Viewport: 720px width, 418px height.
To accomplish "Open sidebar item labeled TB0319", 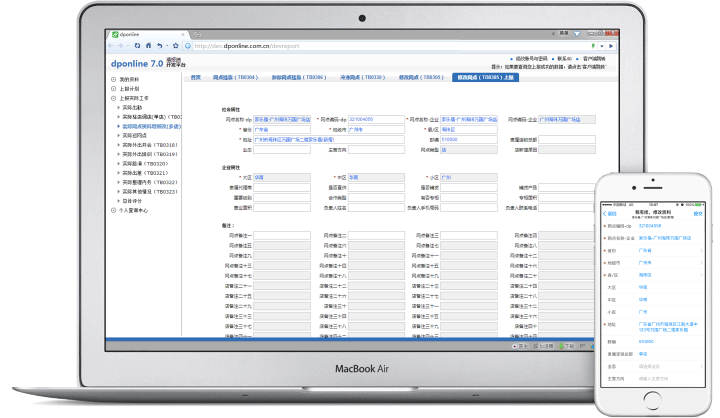I will pyautogui.click(x=149, y=154).
